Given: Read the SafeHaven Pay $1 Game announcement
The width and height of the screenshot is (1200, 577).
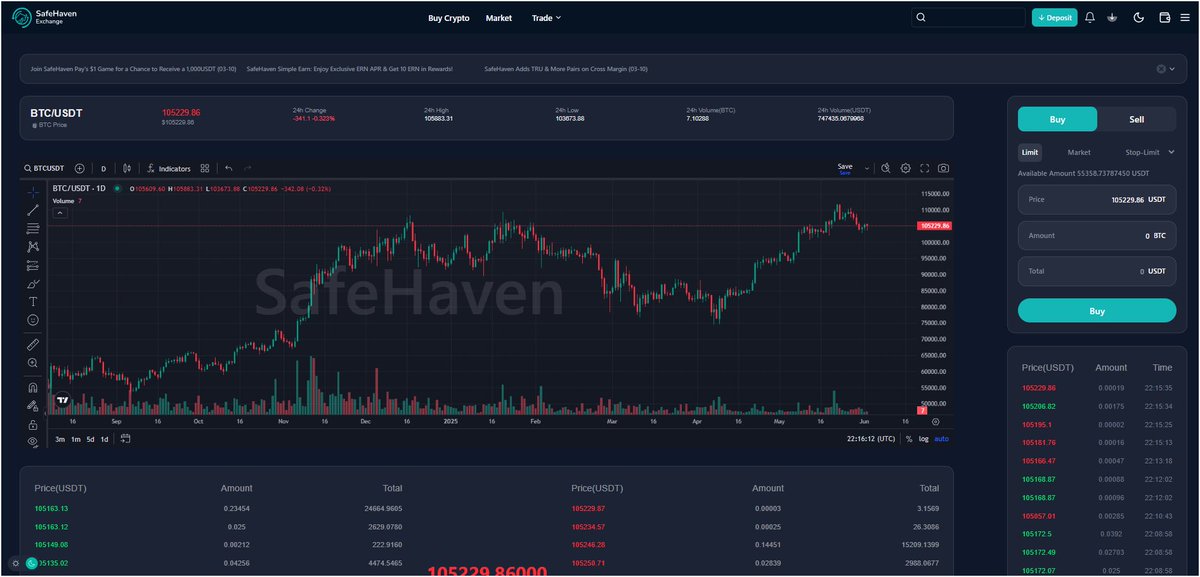Looking at the screenshot, I should pos(133,69).
